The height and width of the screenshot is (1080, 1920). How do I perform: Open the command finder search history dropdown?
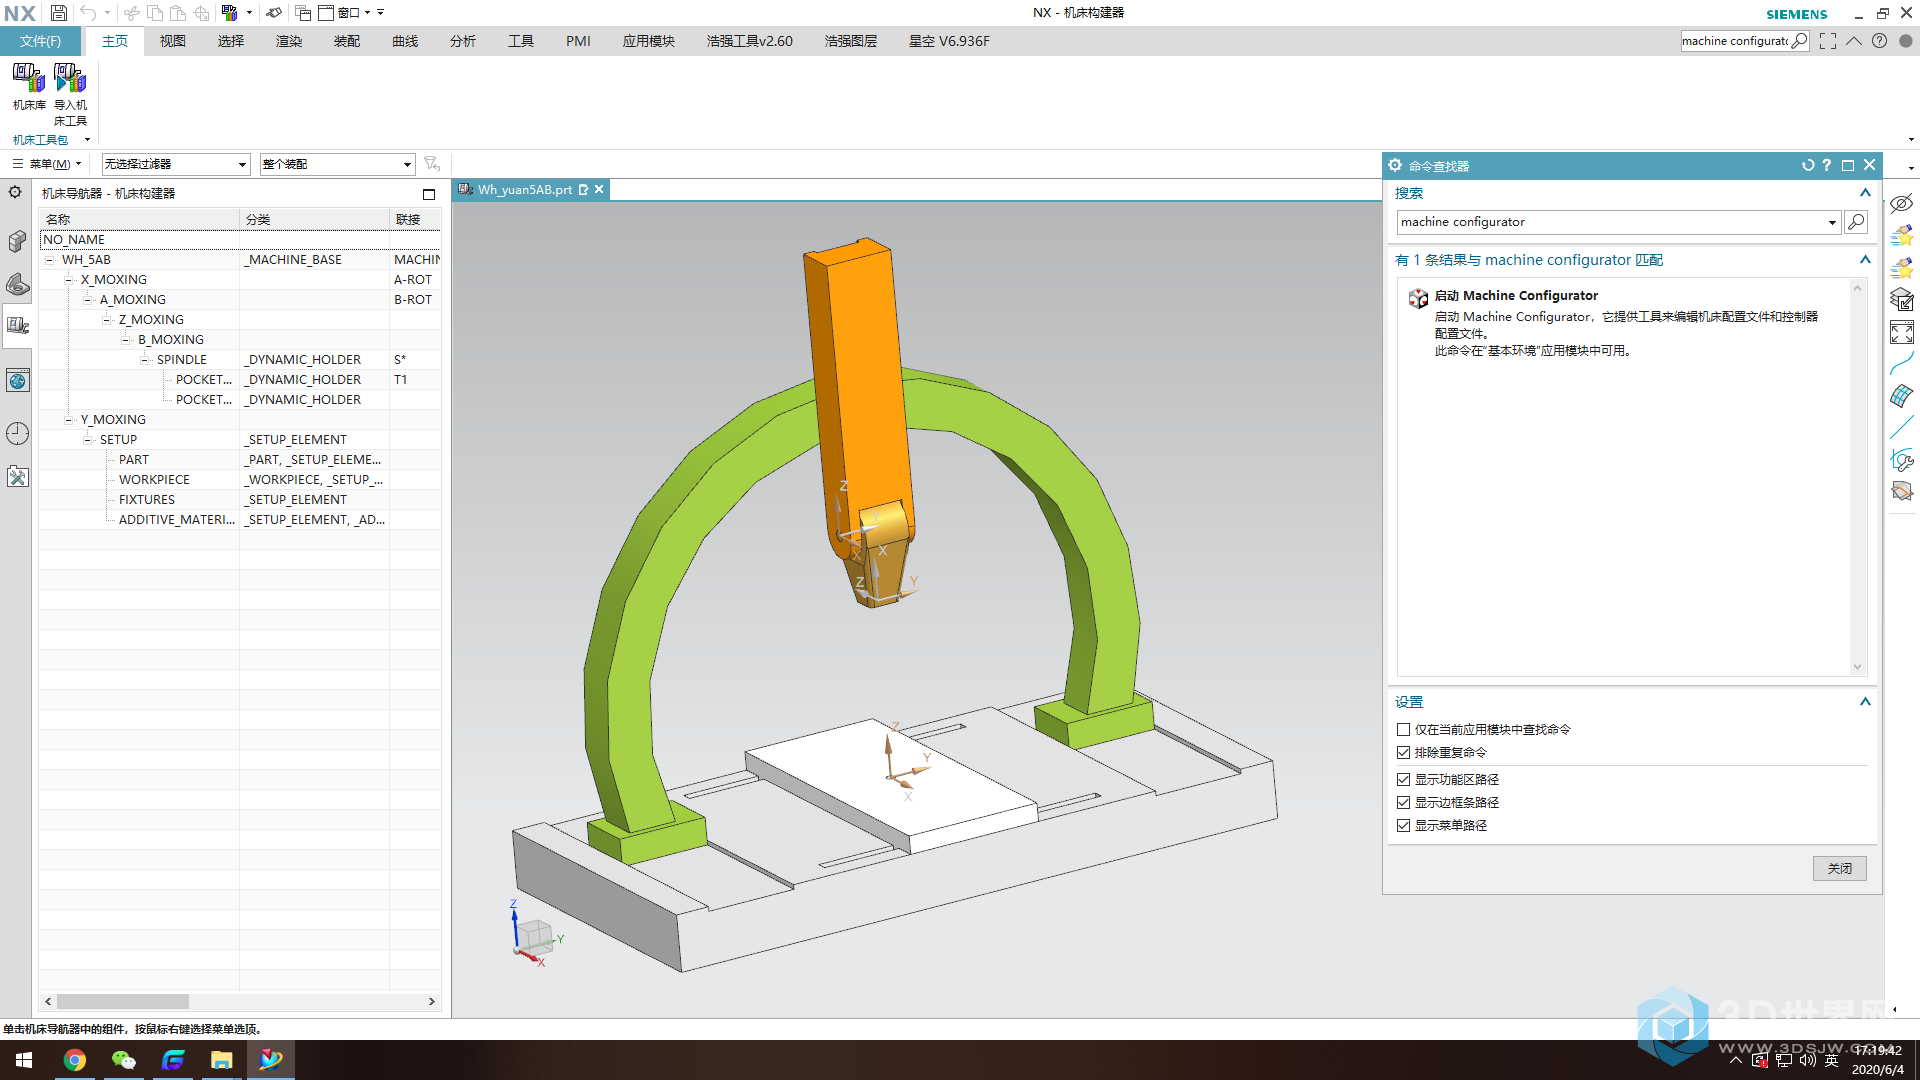[1832, 222]
